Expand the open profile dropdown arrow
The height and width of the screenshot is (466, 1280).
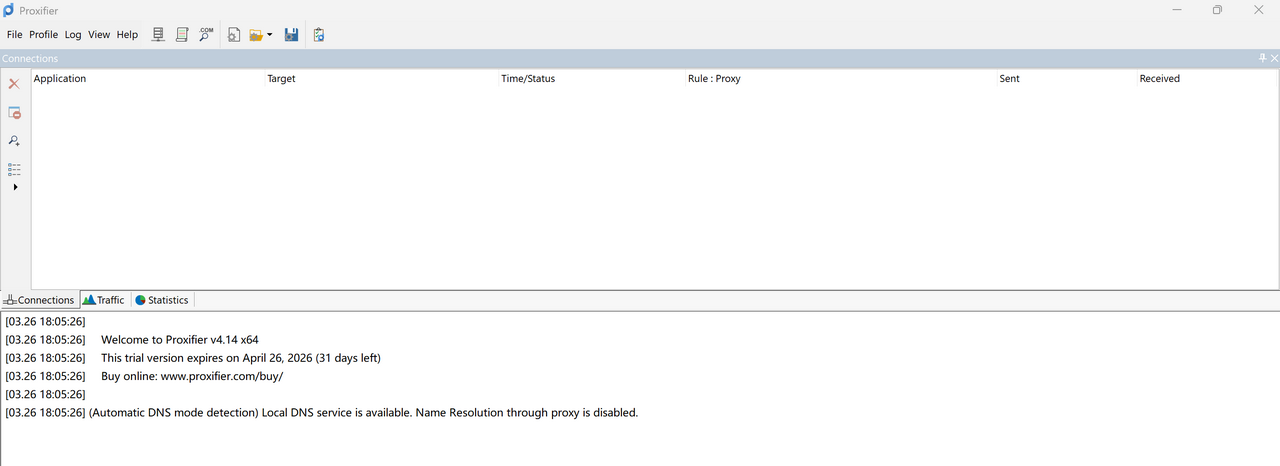pos(270,35)
